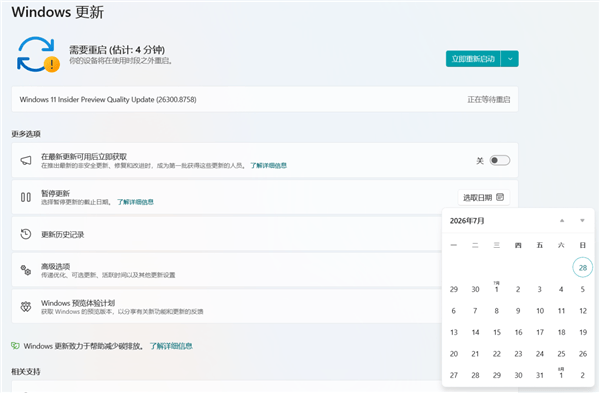Select date 5 in the calendar

click(582, 289)
